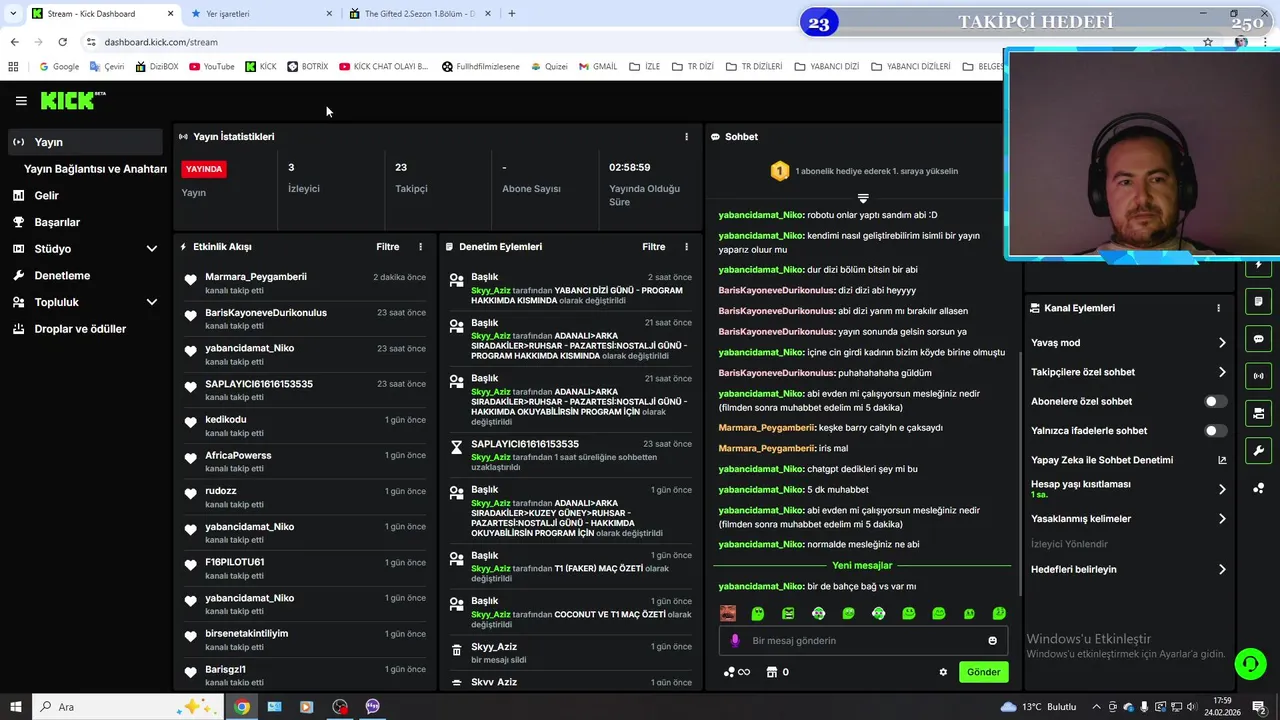
Task: Bookmark this page with the star icon
Action: coord(1208,42)
